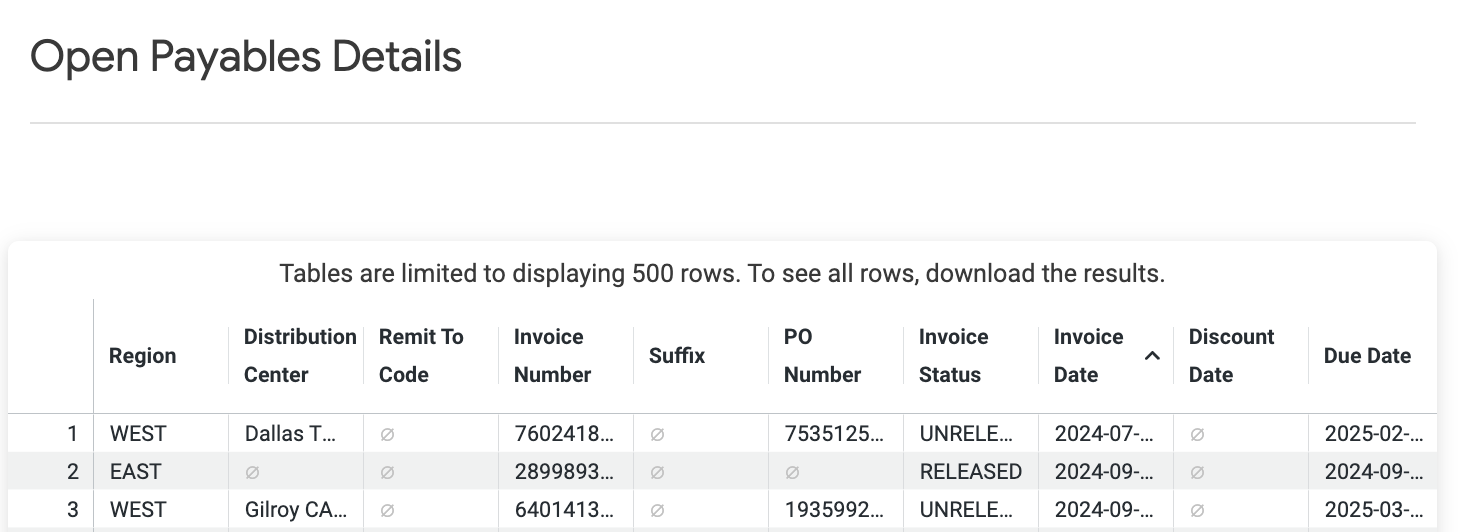Sort by the Due Date column header
Image resolution: width=1458 pixels, height=532 pixels.
pyautogui.click(x=1367, y=356)
